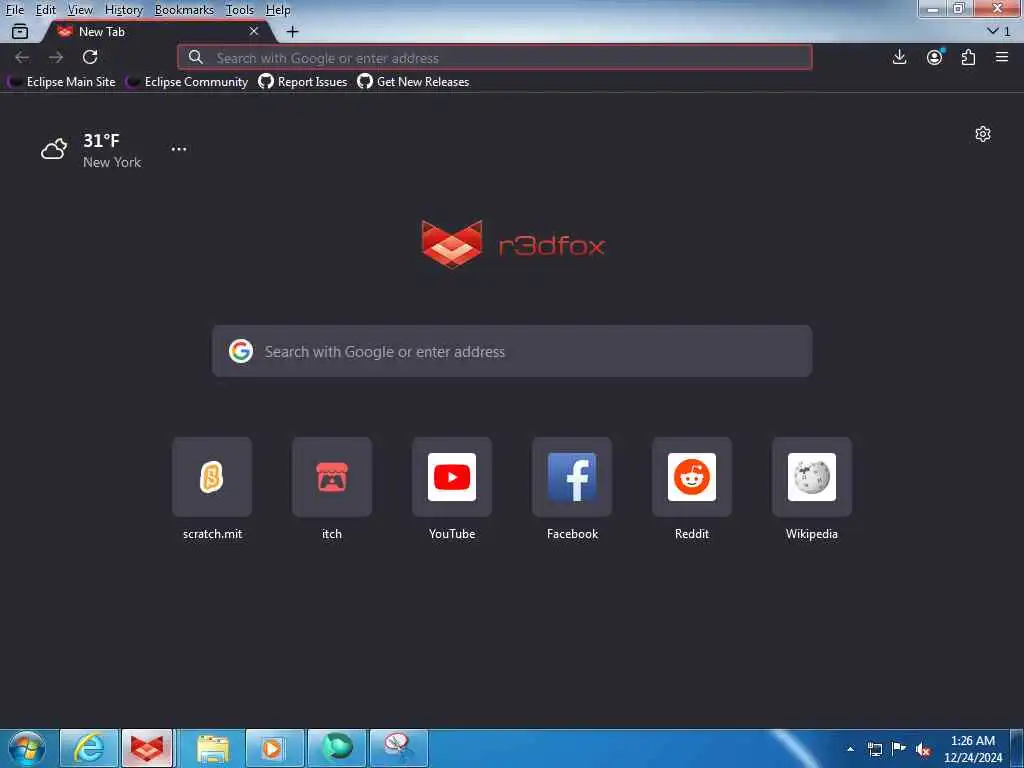Open Eclipse Community bookmark
This screenshot has width=1024, height=768.
(x=187, y=82)
